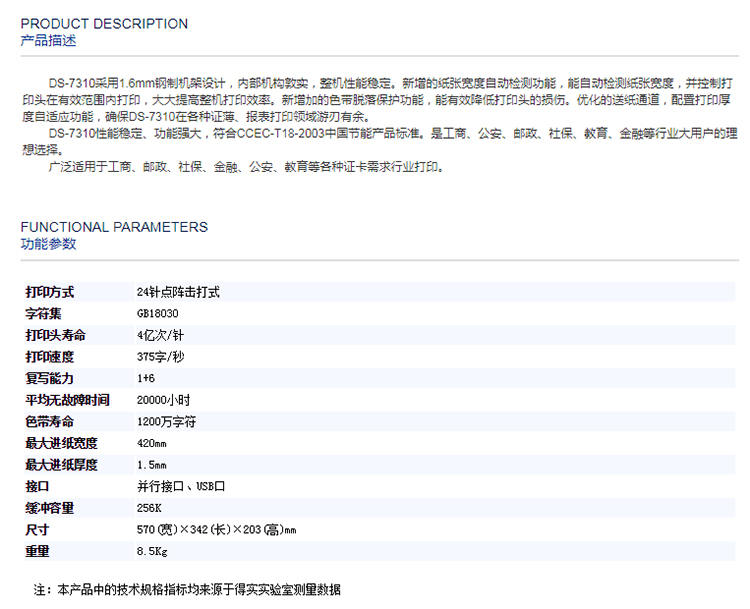Image resolution: width=750 pixels, height=609 pixels.
Task: Select the 打印方式 row label
Action: pyautogui.click(x=50, y=293)
